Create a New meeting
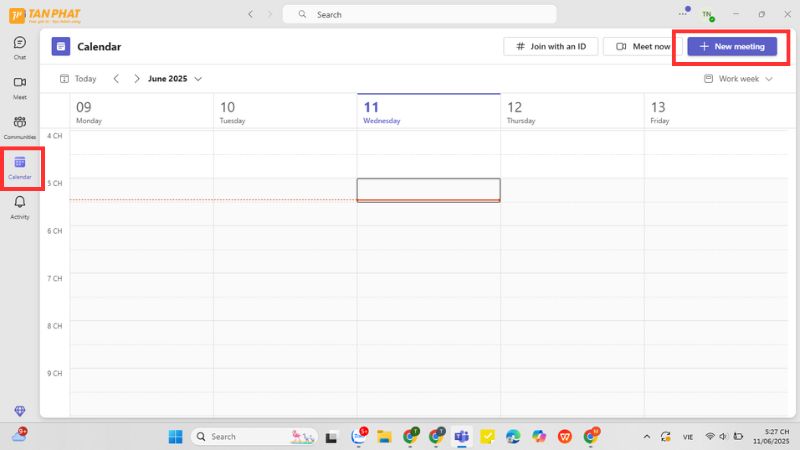 [732, 46]
